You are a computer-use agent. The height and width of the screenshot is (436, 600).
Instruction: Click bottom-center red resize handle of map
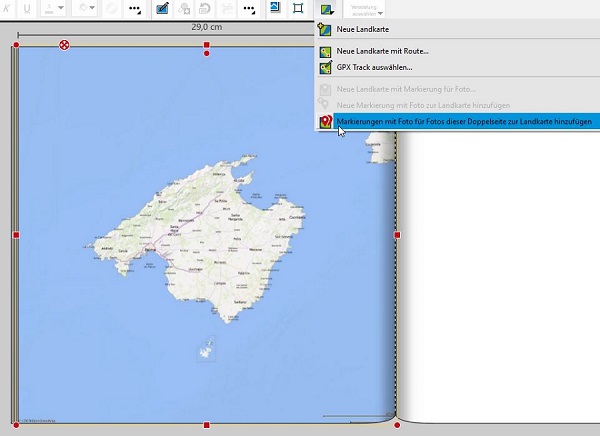pyautogui.click(x=207, y=425)
